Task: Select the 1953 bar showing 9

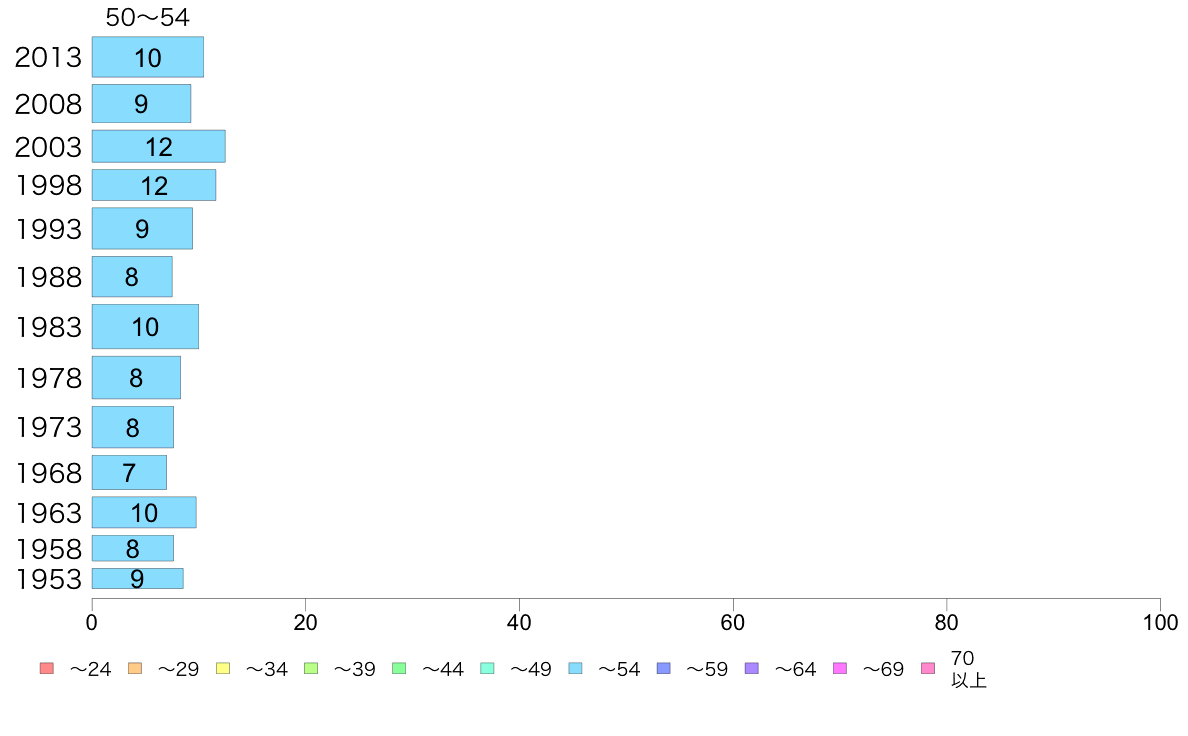Action: click(x=138, y=578)
